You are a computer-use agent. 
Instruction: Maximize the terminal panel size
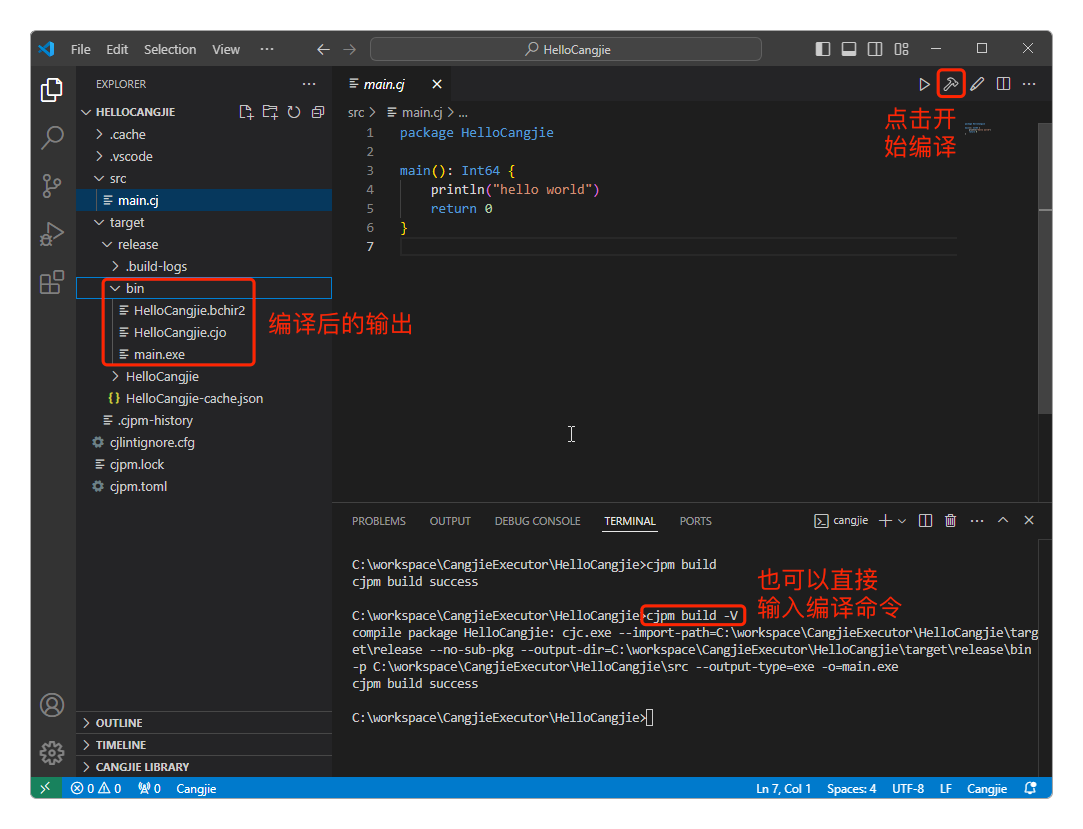pyautogui.click(x=1003, y=520)
